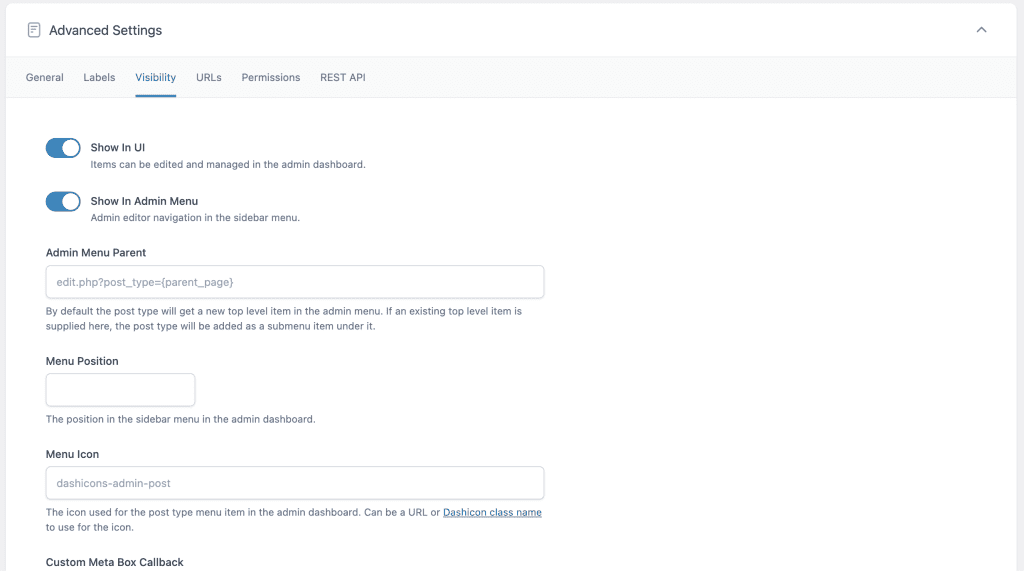Image resolution: width=1024 pixels, height=571 pixels.
Task: Open the Permissions tab
Action: click(x=271, y=77)
